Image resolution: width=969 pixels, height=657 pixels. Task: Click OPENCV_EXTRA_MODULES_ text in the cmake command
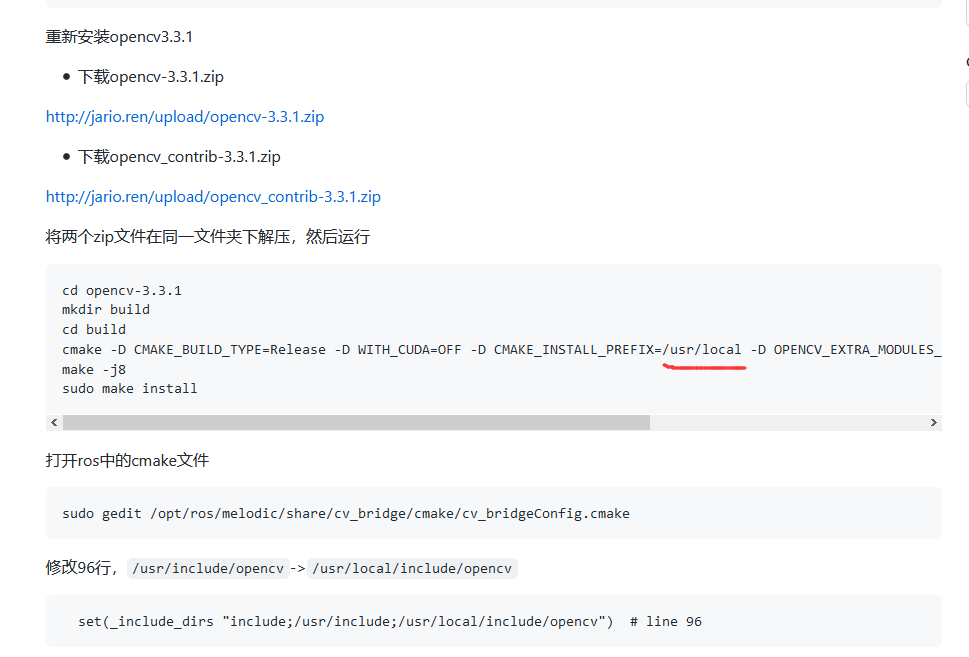coord(858,350)
